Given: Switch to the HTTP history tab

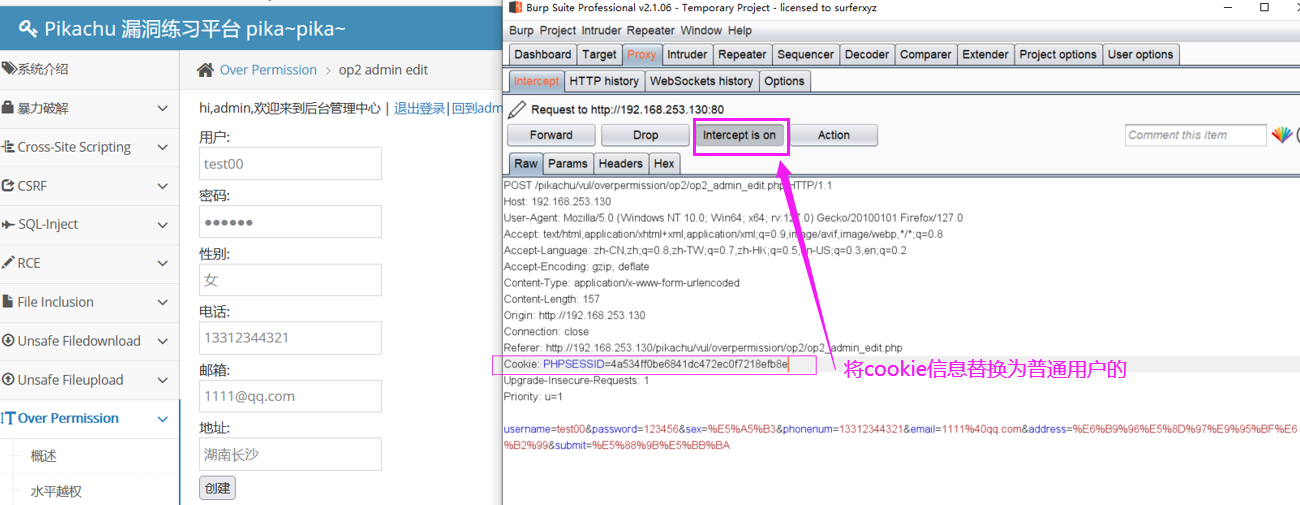Looking at the screenshot, I should 603,81.
